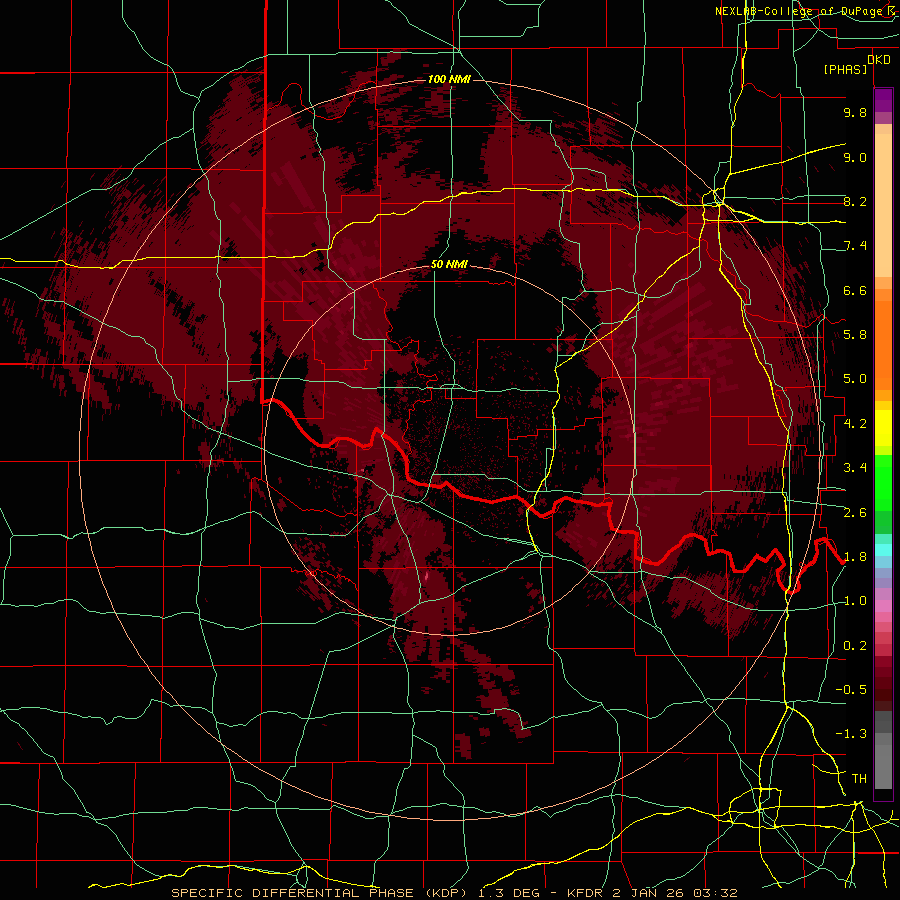This screenshot has height=900, width=900.
Task: Click the 7.4 scale value
Action: (855, 246)
